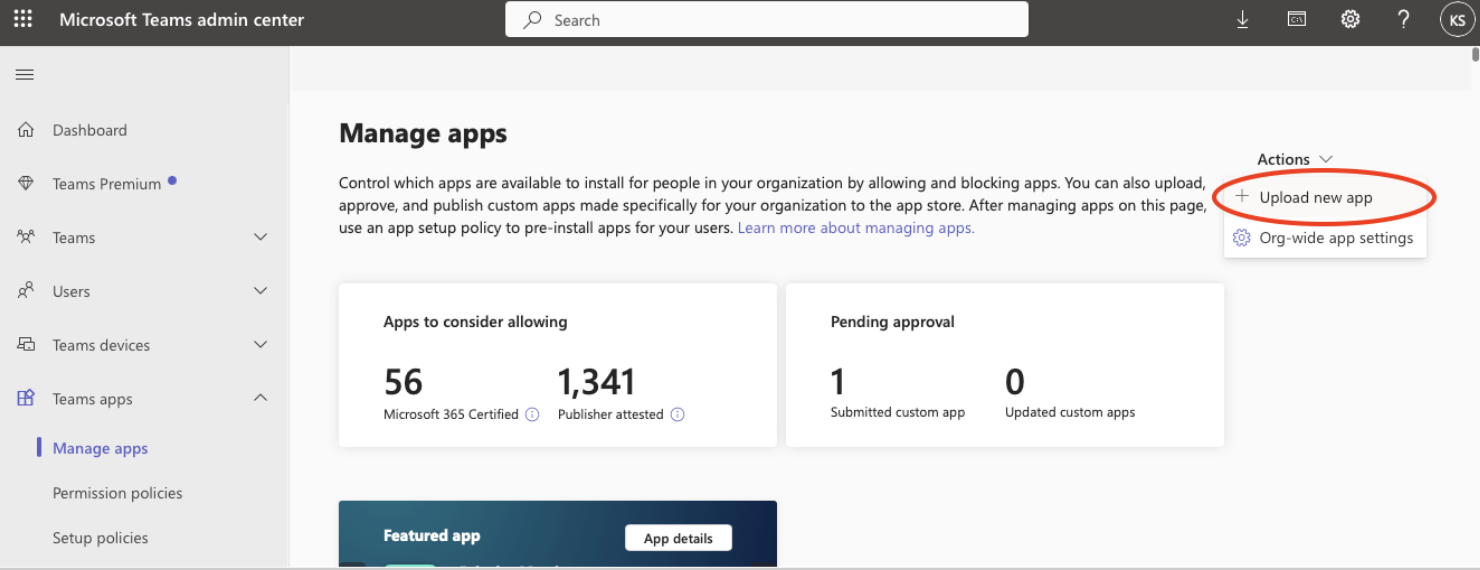Select Org-wide app settings menu entry
The image size is (1480, 570).
click(1325, 238)
